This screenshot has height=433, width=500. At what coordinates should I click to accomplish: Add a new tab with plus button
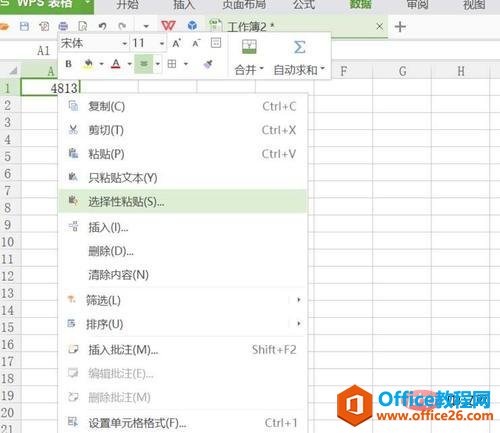pos(400,27)
